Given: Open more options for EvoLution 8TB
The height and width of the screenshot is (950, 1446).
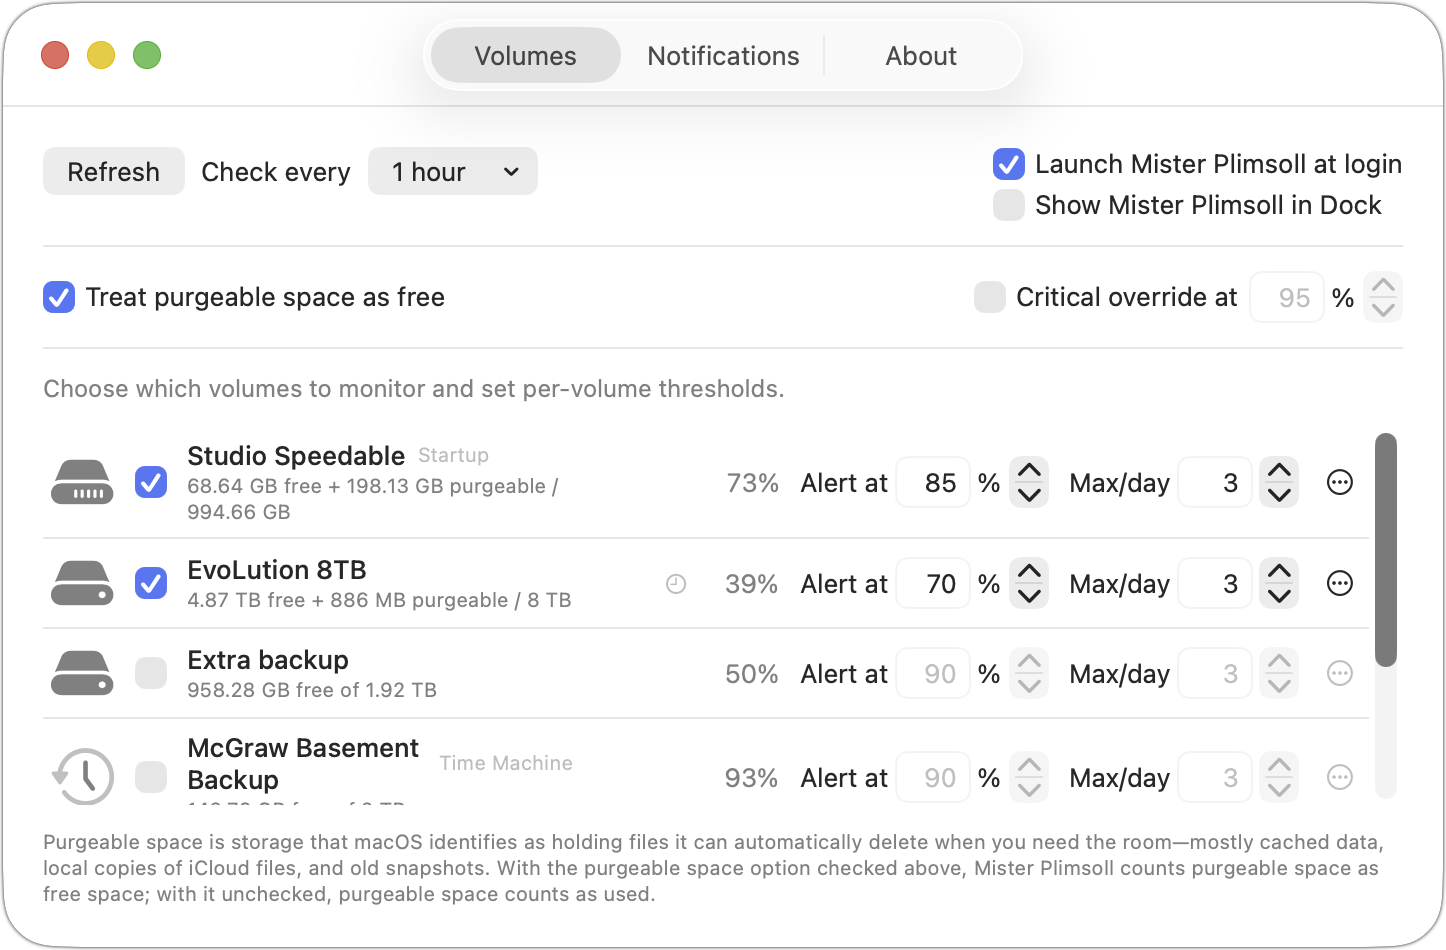Looking at the screenshot, I should (x=1340, y=583).
